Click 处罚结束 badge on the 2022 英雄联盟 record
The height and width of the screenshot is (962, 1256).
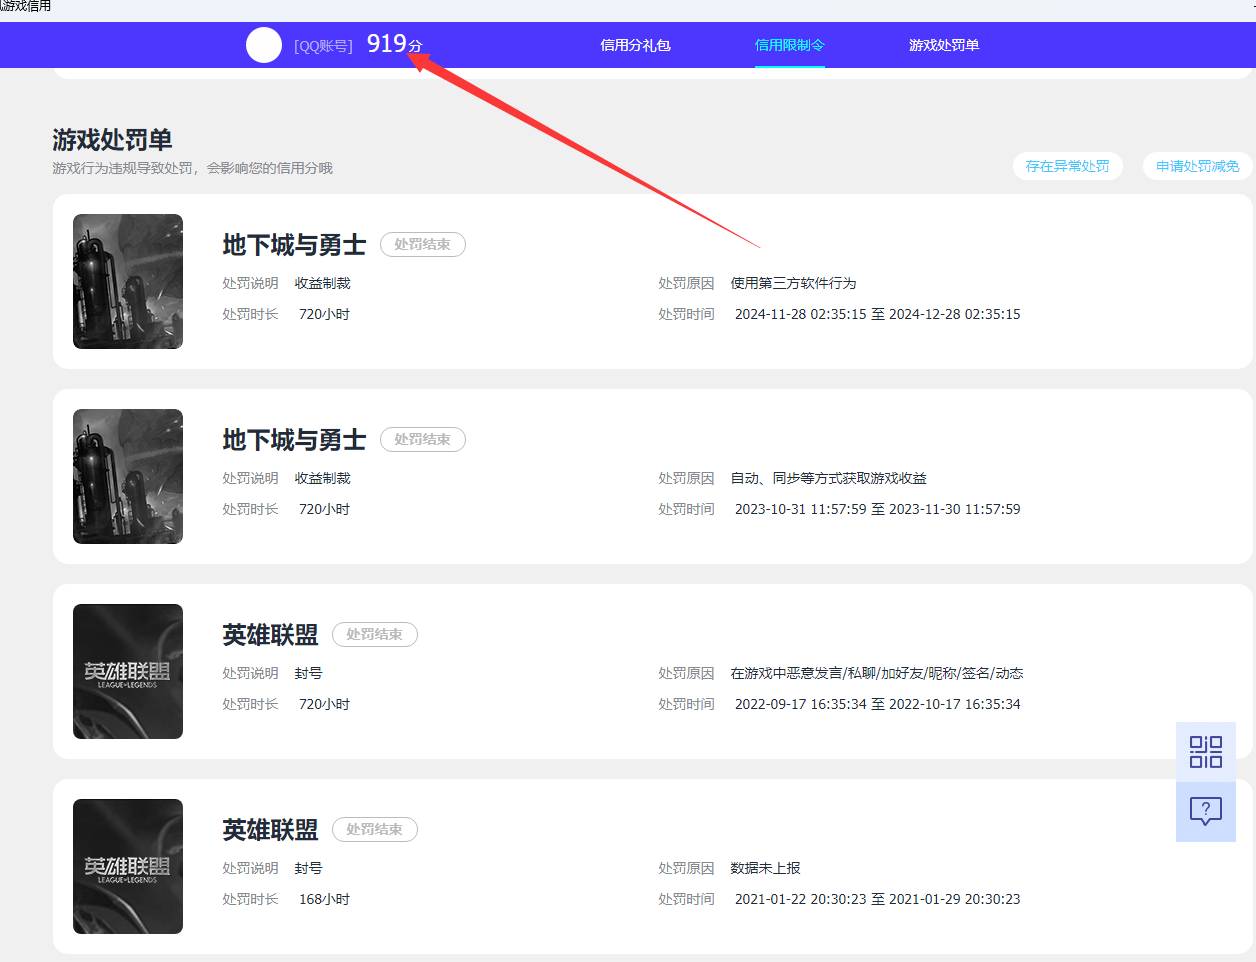coord(374,634)
